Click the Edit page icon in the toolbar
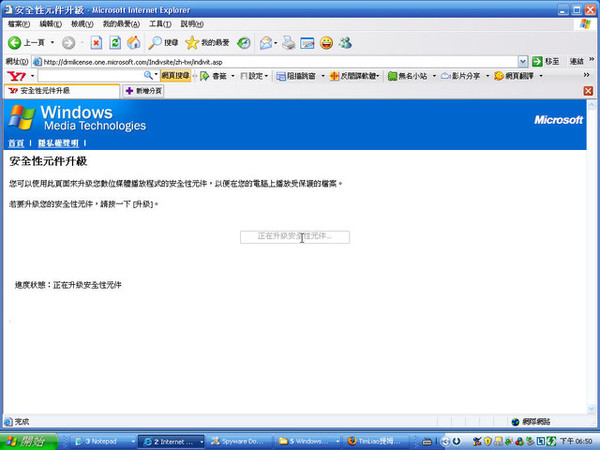 [307, 43]
